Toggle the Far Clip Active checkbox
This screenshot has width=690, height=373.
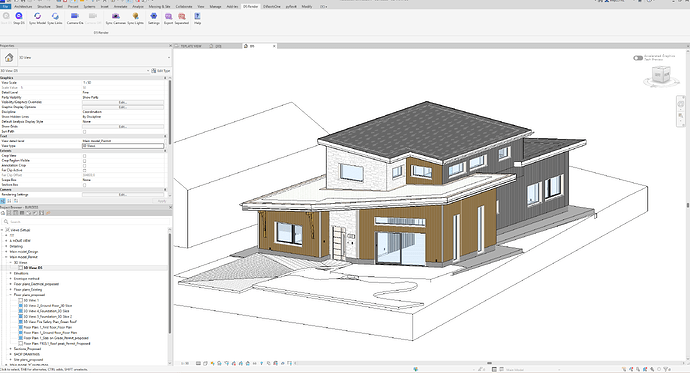tap(84, 170)
